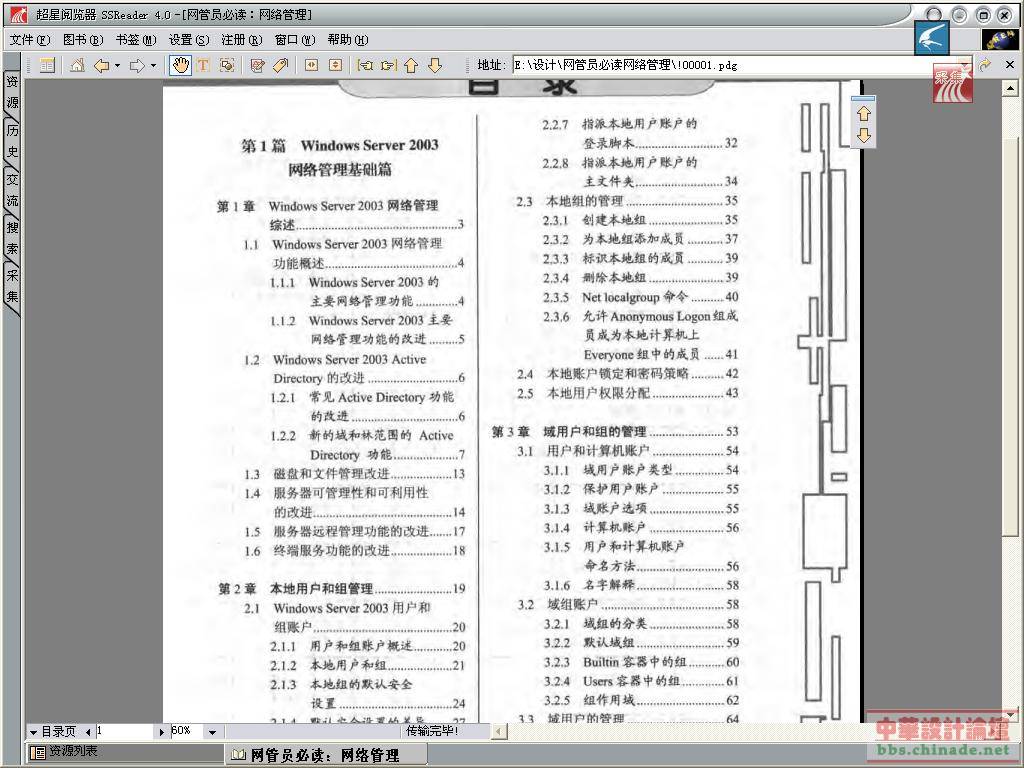Click contents entry '1.3 磁盘和文件管理改进'
1024x768 pixels.
tap(355, 474)
